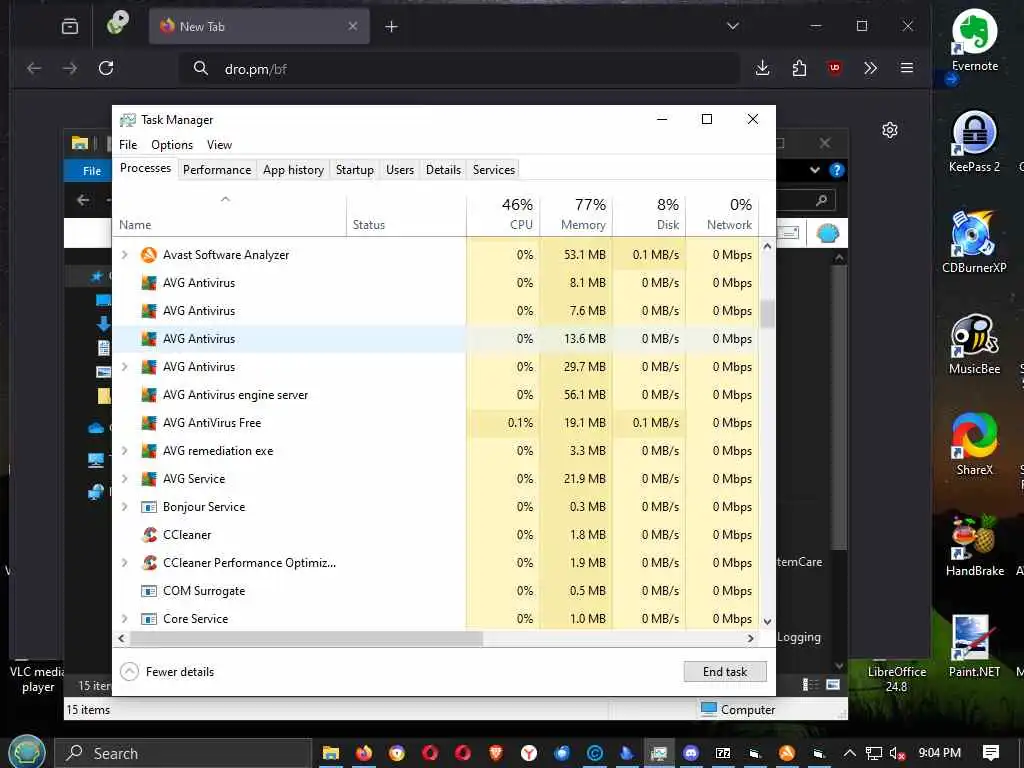Click Fewer details in Task Manager

click(167, 671)
